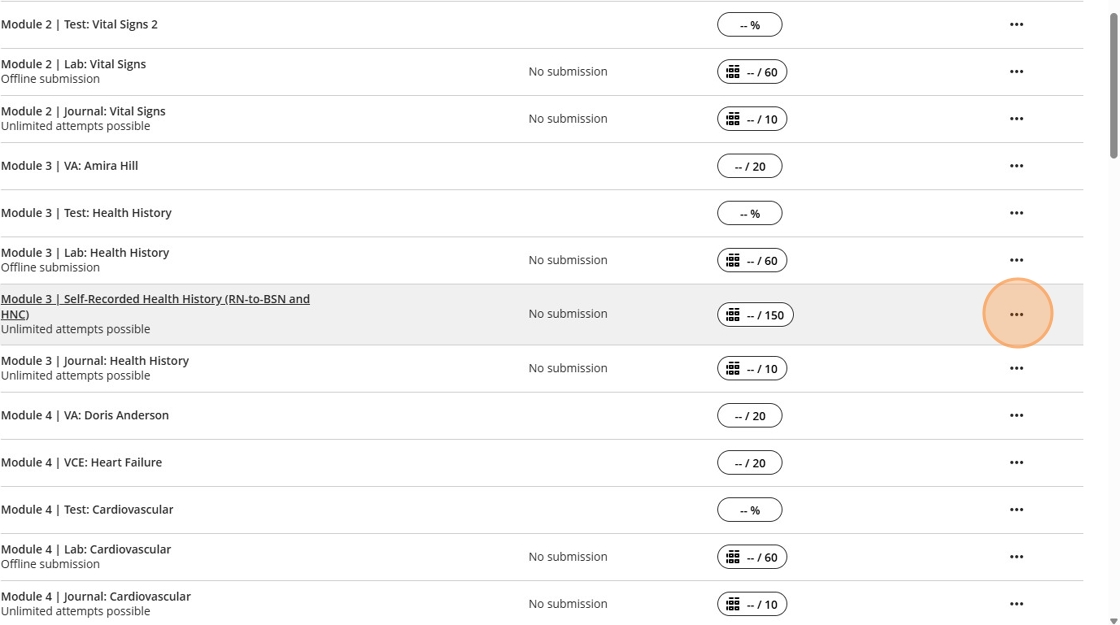Click rubric icon for Module 2 Journal: Vital Signs
The width and height of the screenshot is (1120, 625).
pos(733,119)
